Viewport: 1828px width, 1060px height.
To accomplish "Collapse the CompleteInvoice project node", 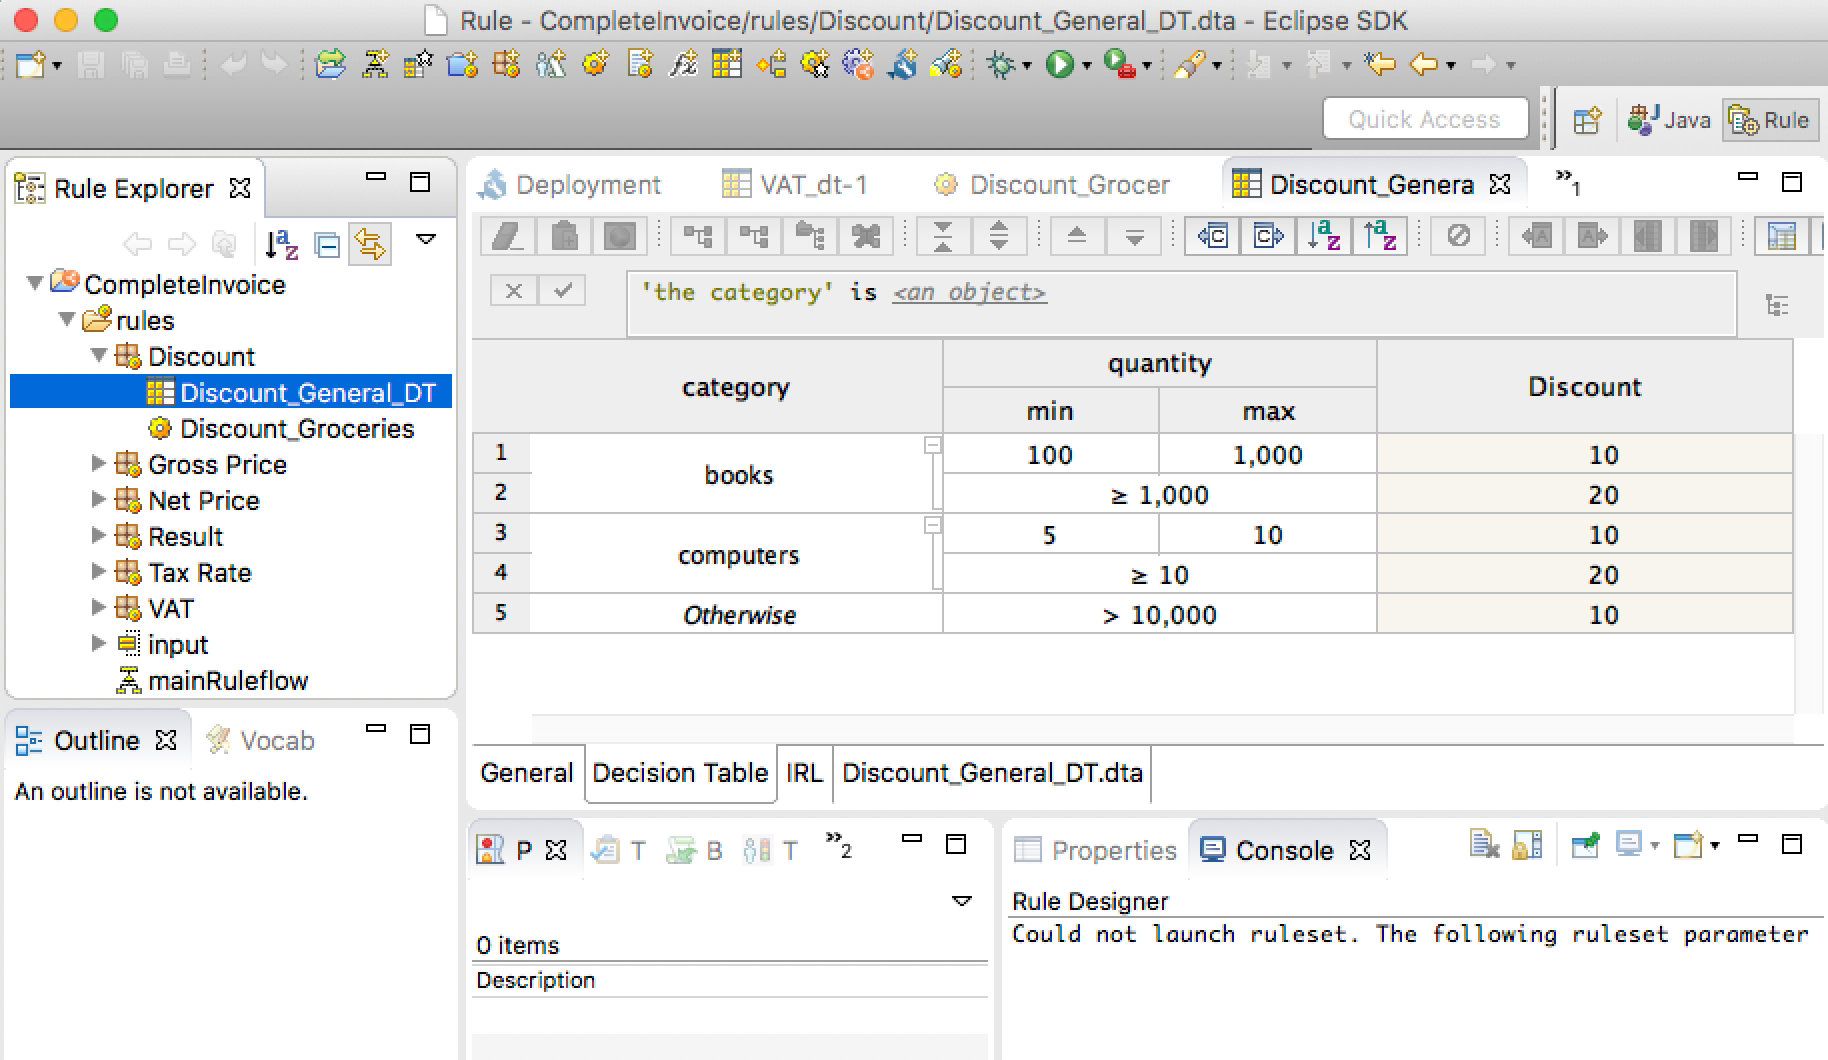I will tap(35, 284).
